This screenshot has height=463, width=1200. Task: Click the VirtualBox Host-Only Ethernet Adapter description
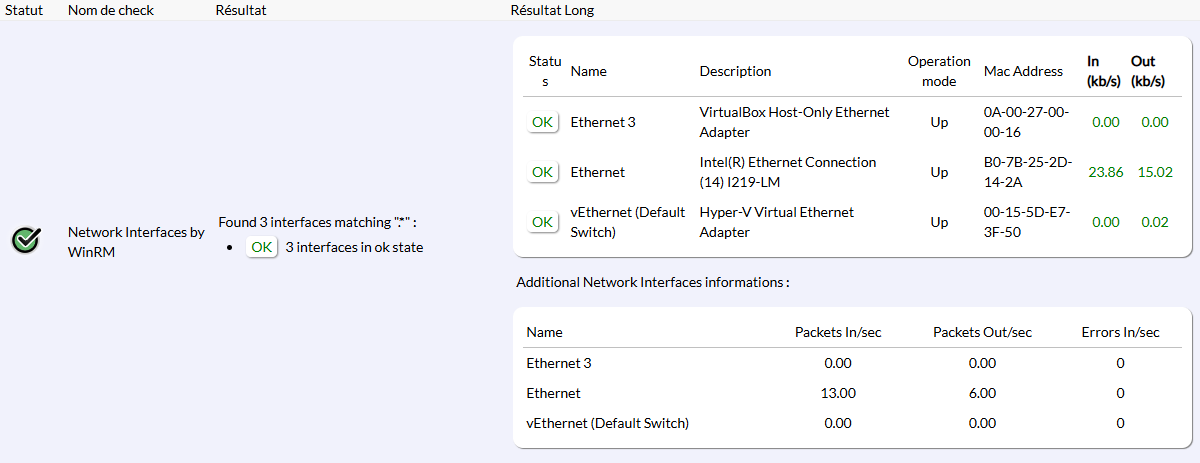tap(794, 122)
